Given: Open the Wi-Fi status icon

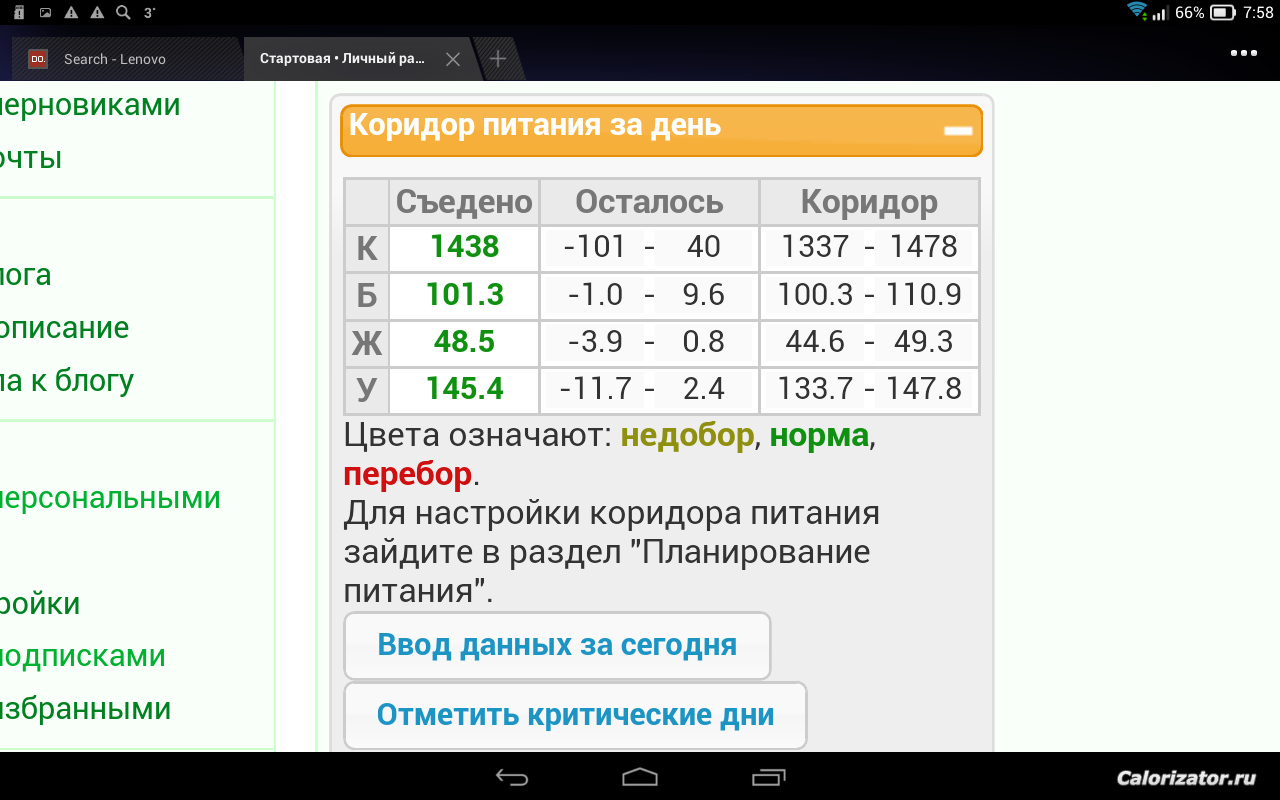Looking at the screenshot, I should pyautogui.click(x=1137, y=12).
